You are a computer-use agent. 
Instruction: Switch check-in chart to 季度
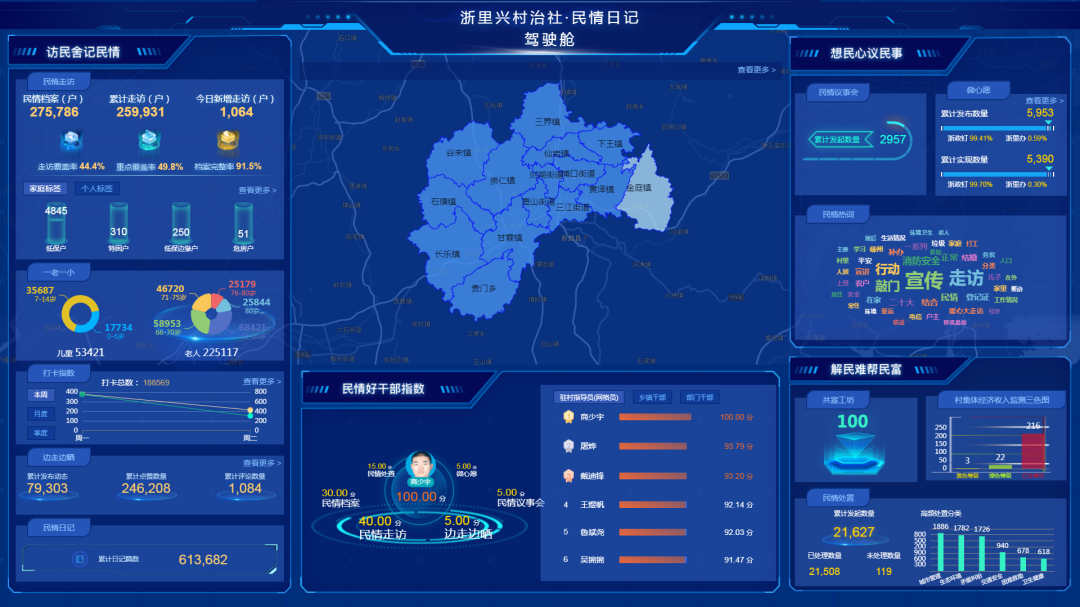pos(40,433)
